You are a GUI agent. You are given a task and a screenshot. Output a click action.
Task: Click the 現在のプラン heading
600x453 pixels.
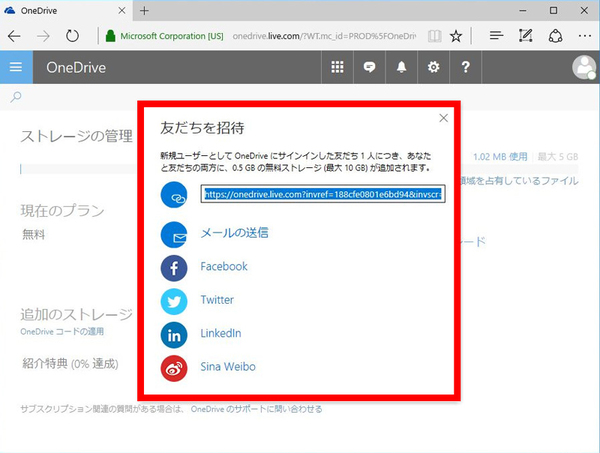62,210
